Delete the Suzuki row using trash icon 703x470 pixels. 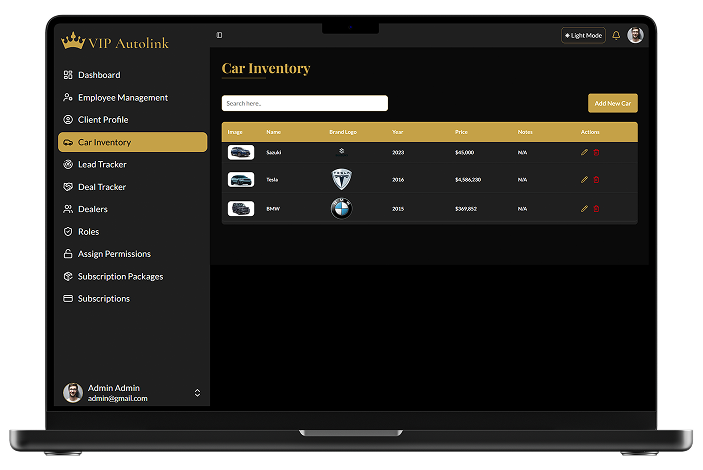coord(597,152)
